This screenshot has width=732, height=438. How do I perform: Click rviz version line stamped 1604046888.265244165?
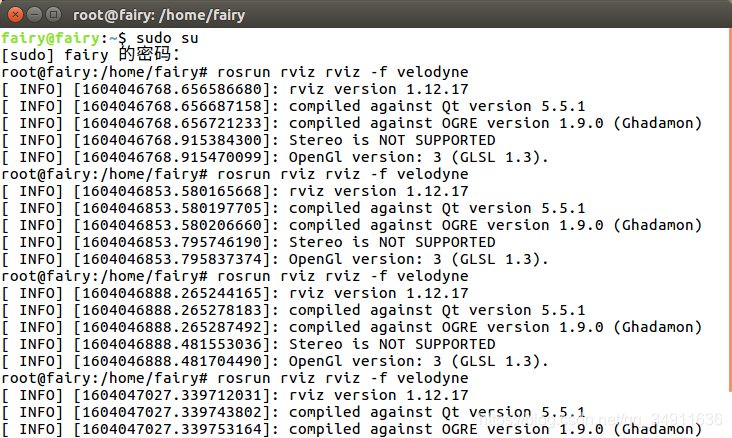[235, 293]
